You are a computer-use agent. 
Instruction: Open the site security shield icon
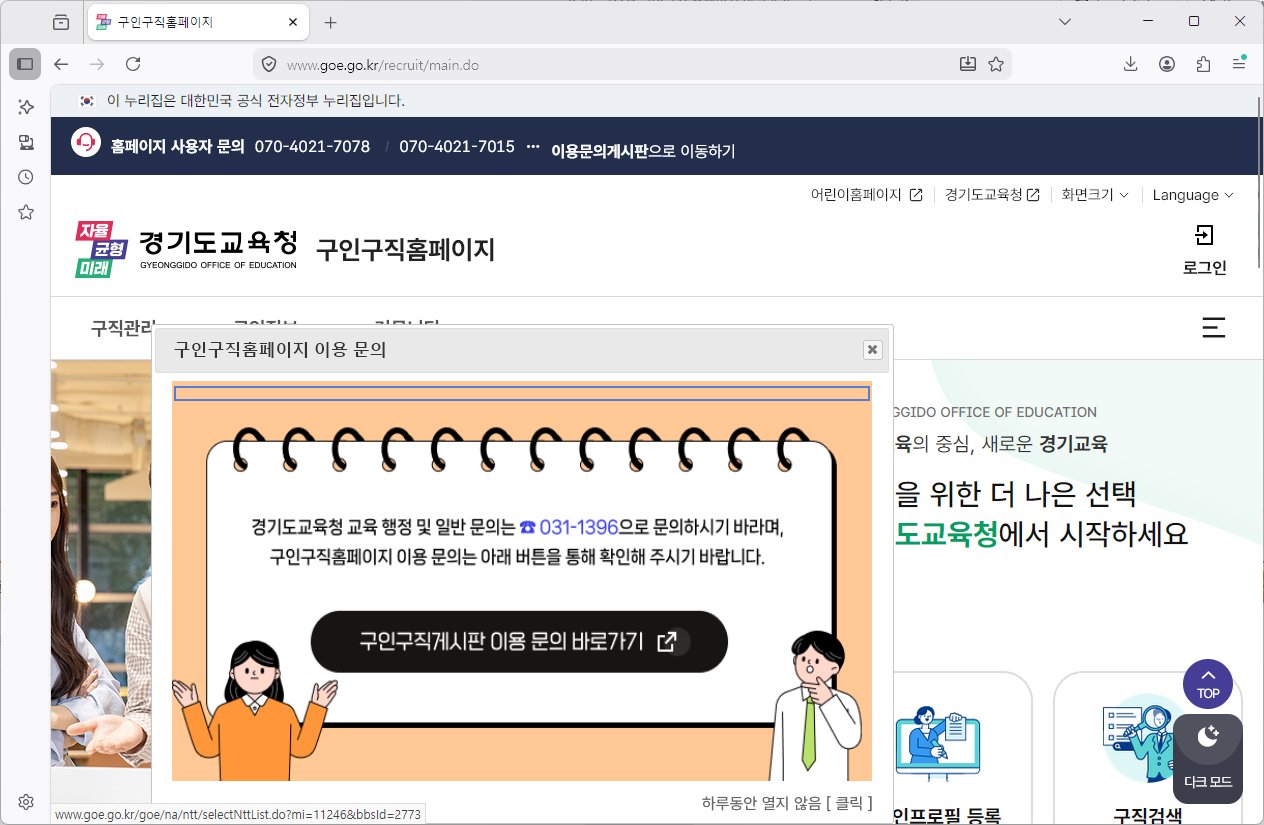pyautogui.click(x=268, y=64)
